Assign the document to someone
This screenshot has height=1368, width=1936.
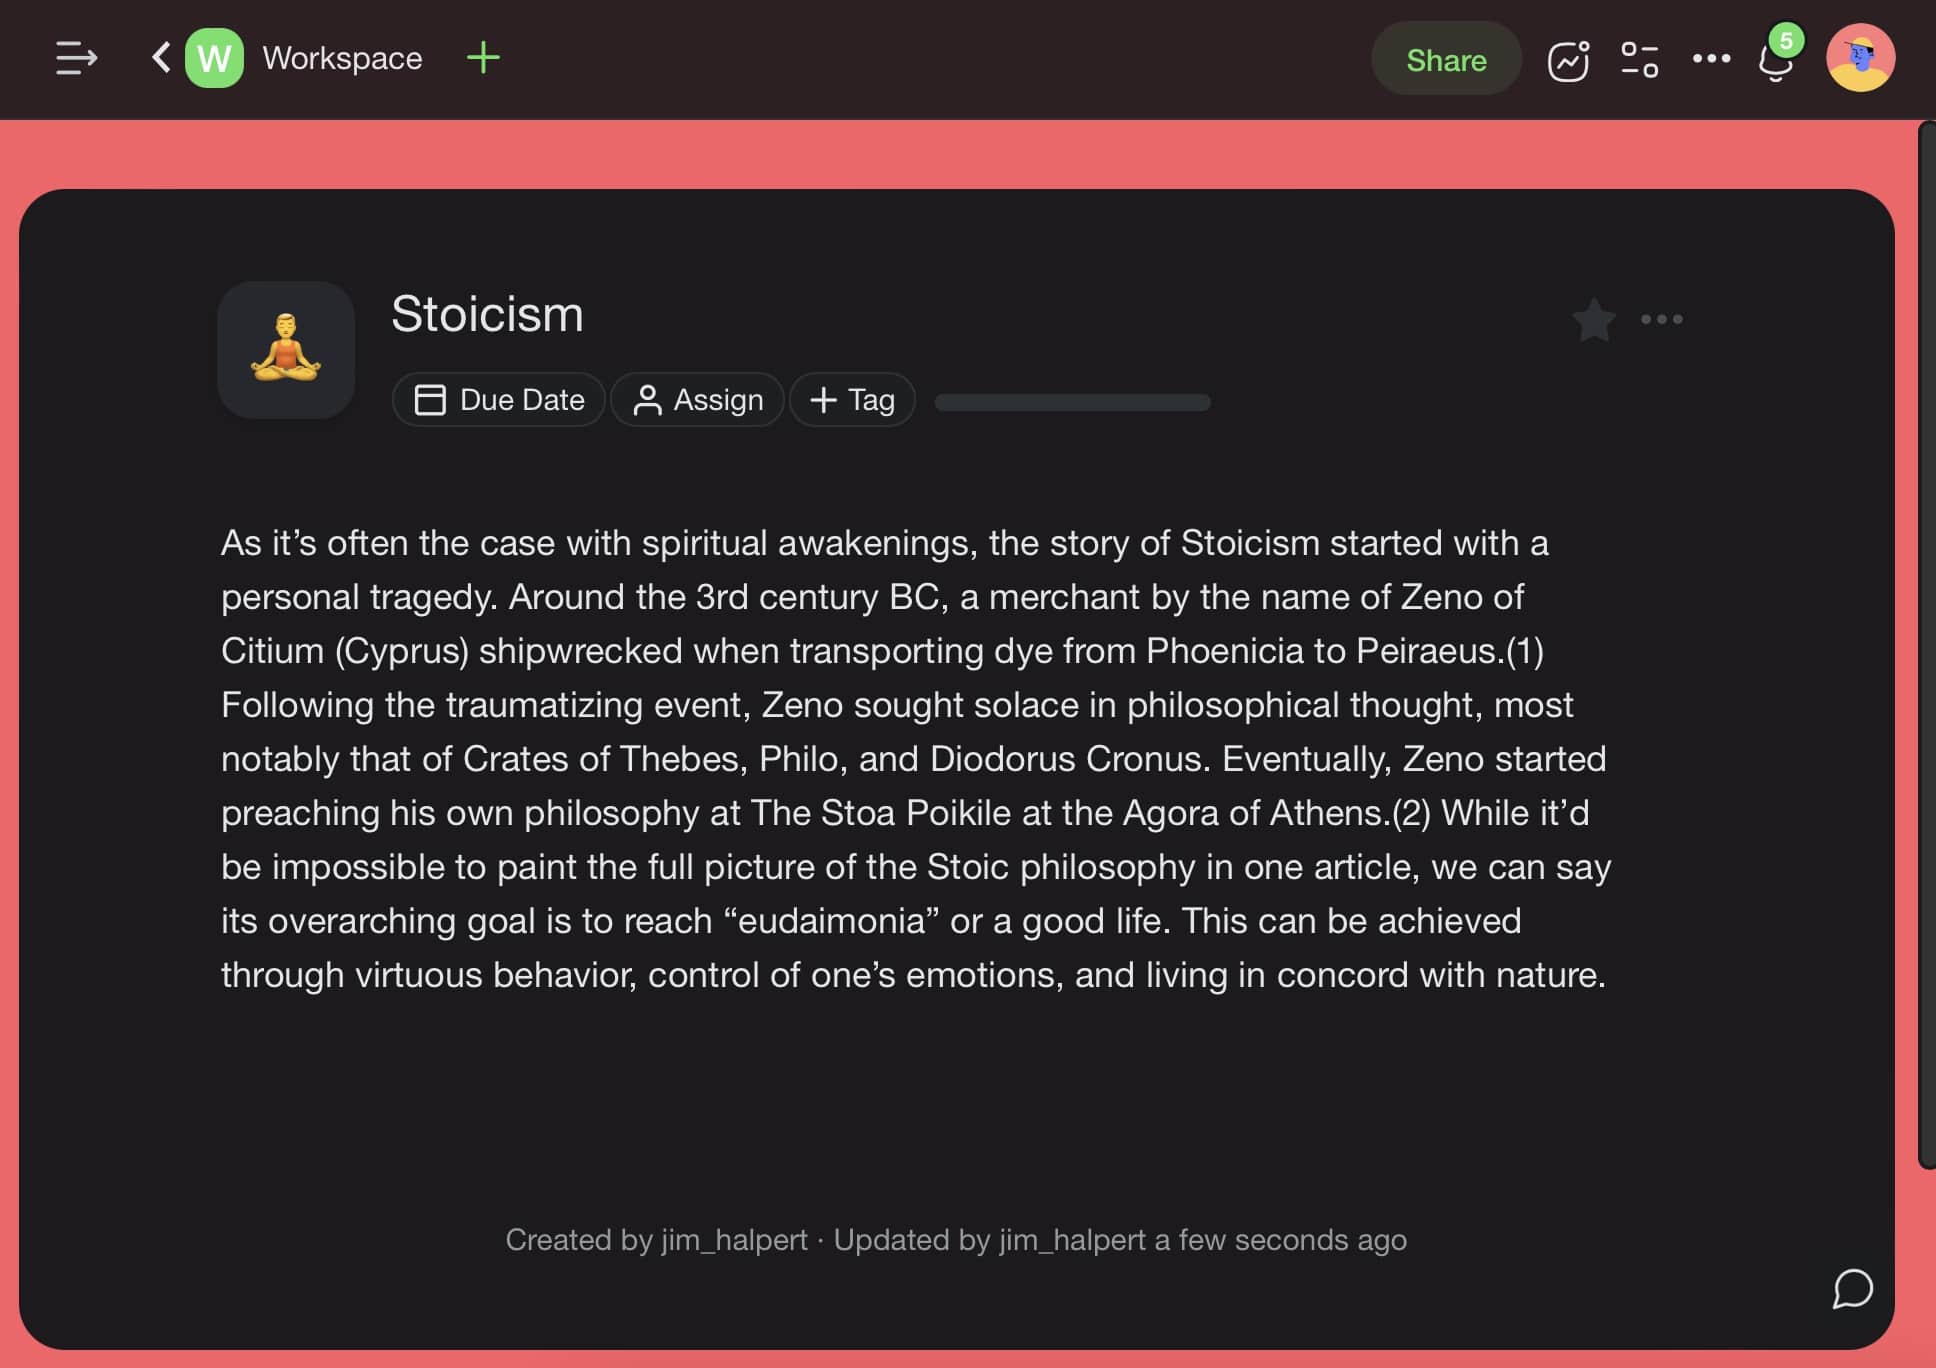coord(698,400)
